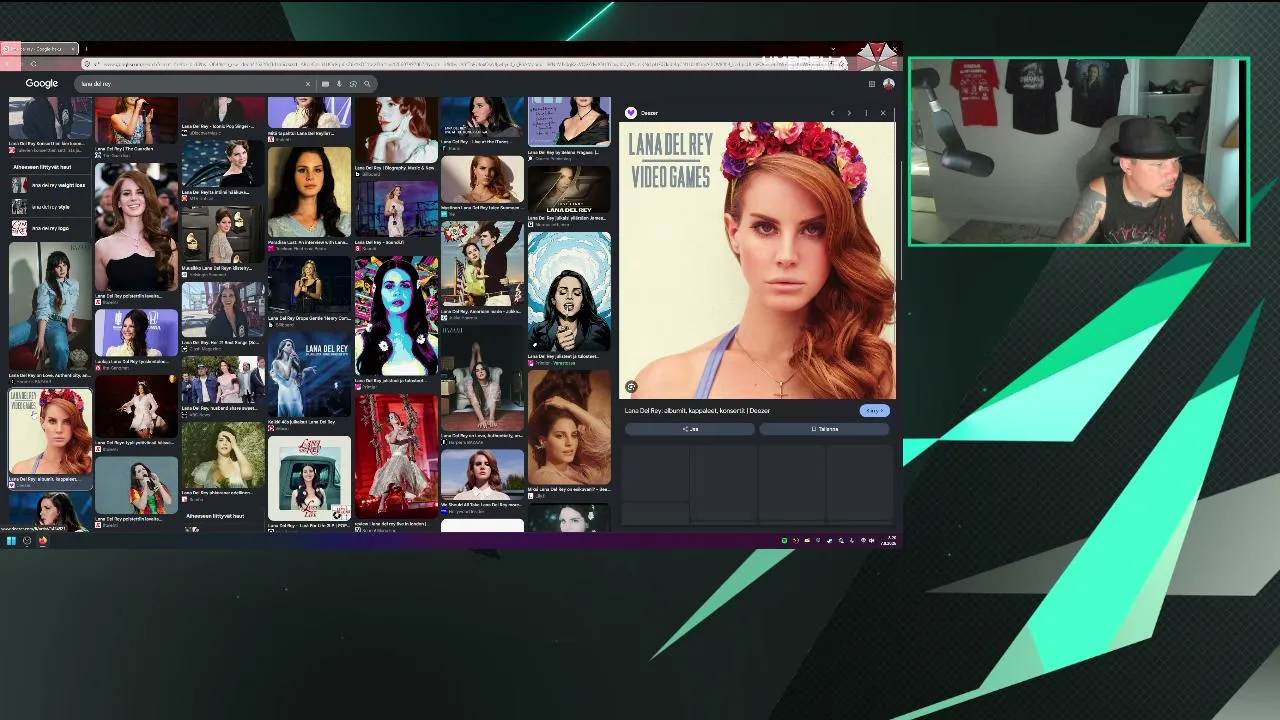Screen dimensions: 1280x720
Task: Open the blue comic-style illustration thumbnail
Action: [569, 292]
